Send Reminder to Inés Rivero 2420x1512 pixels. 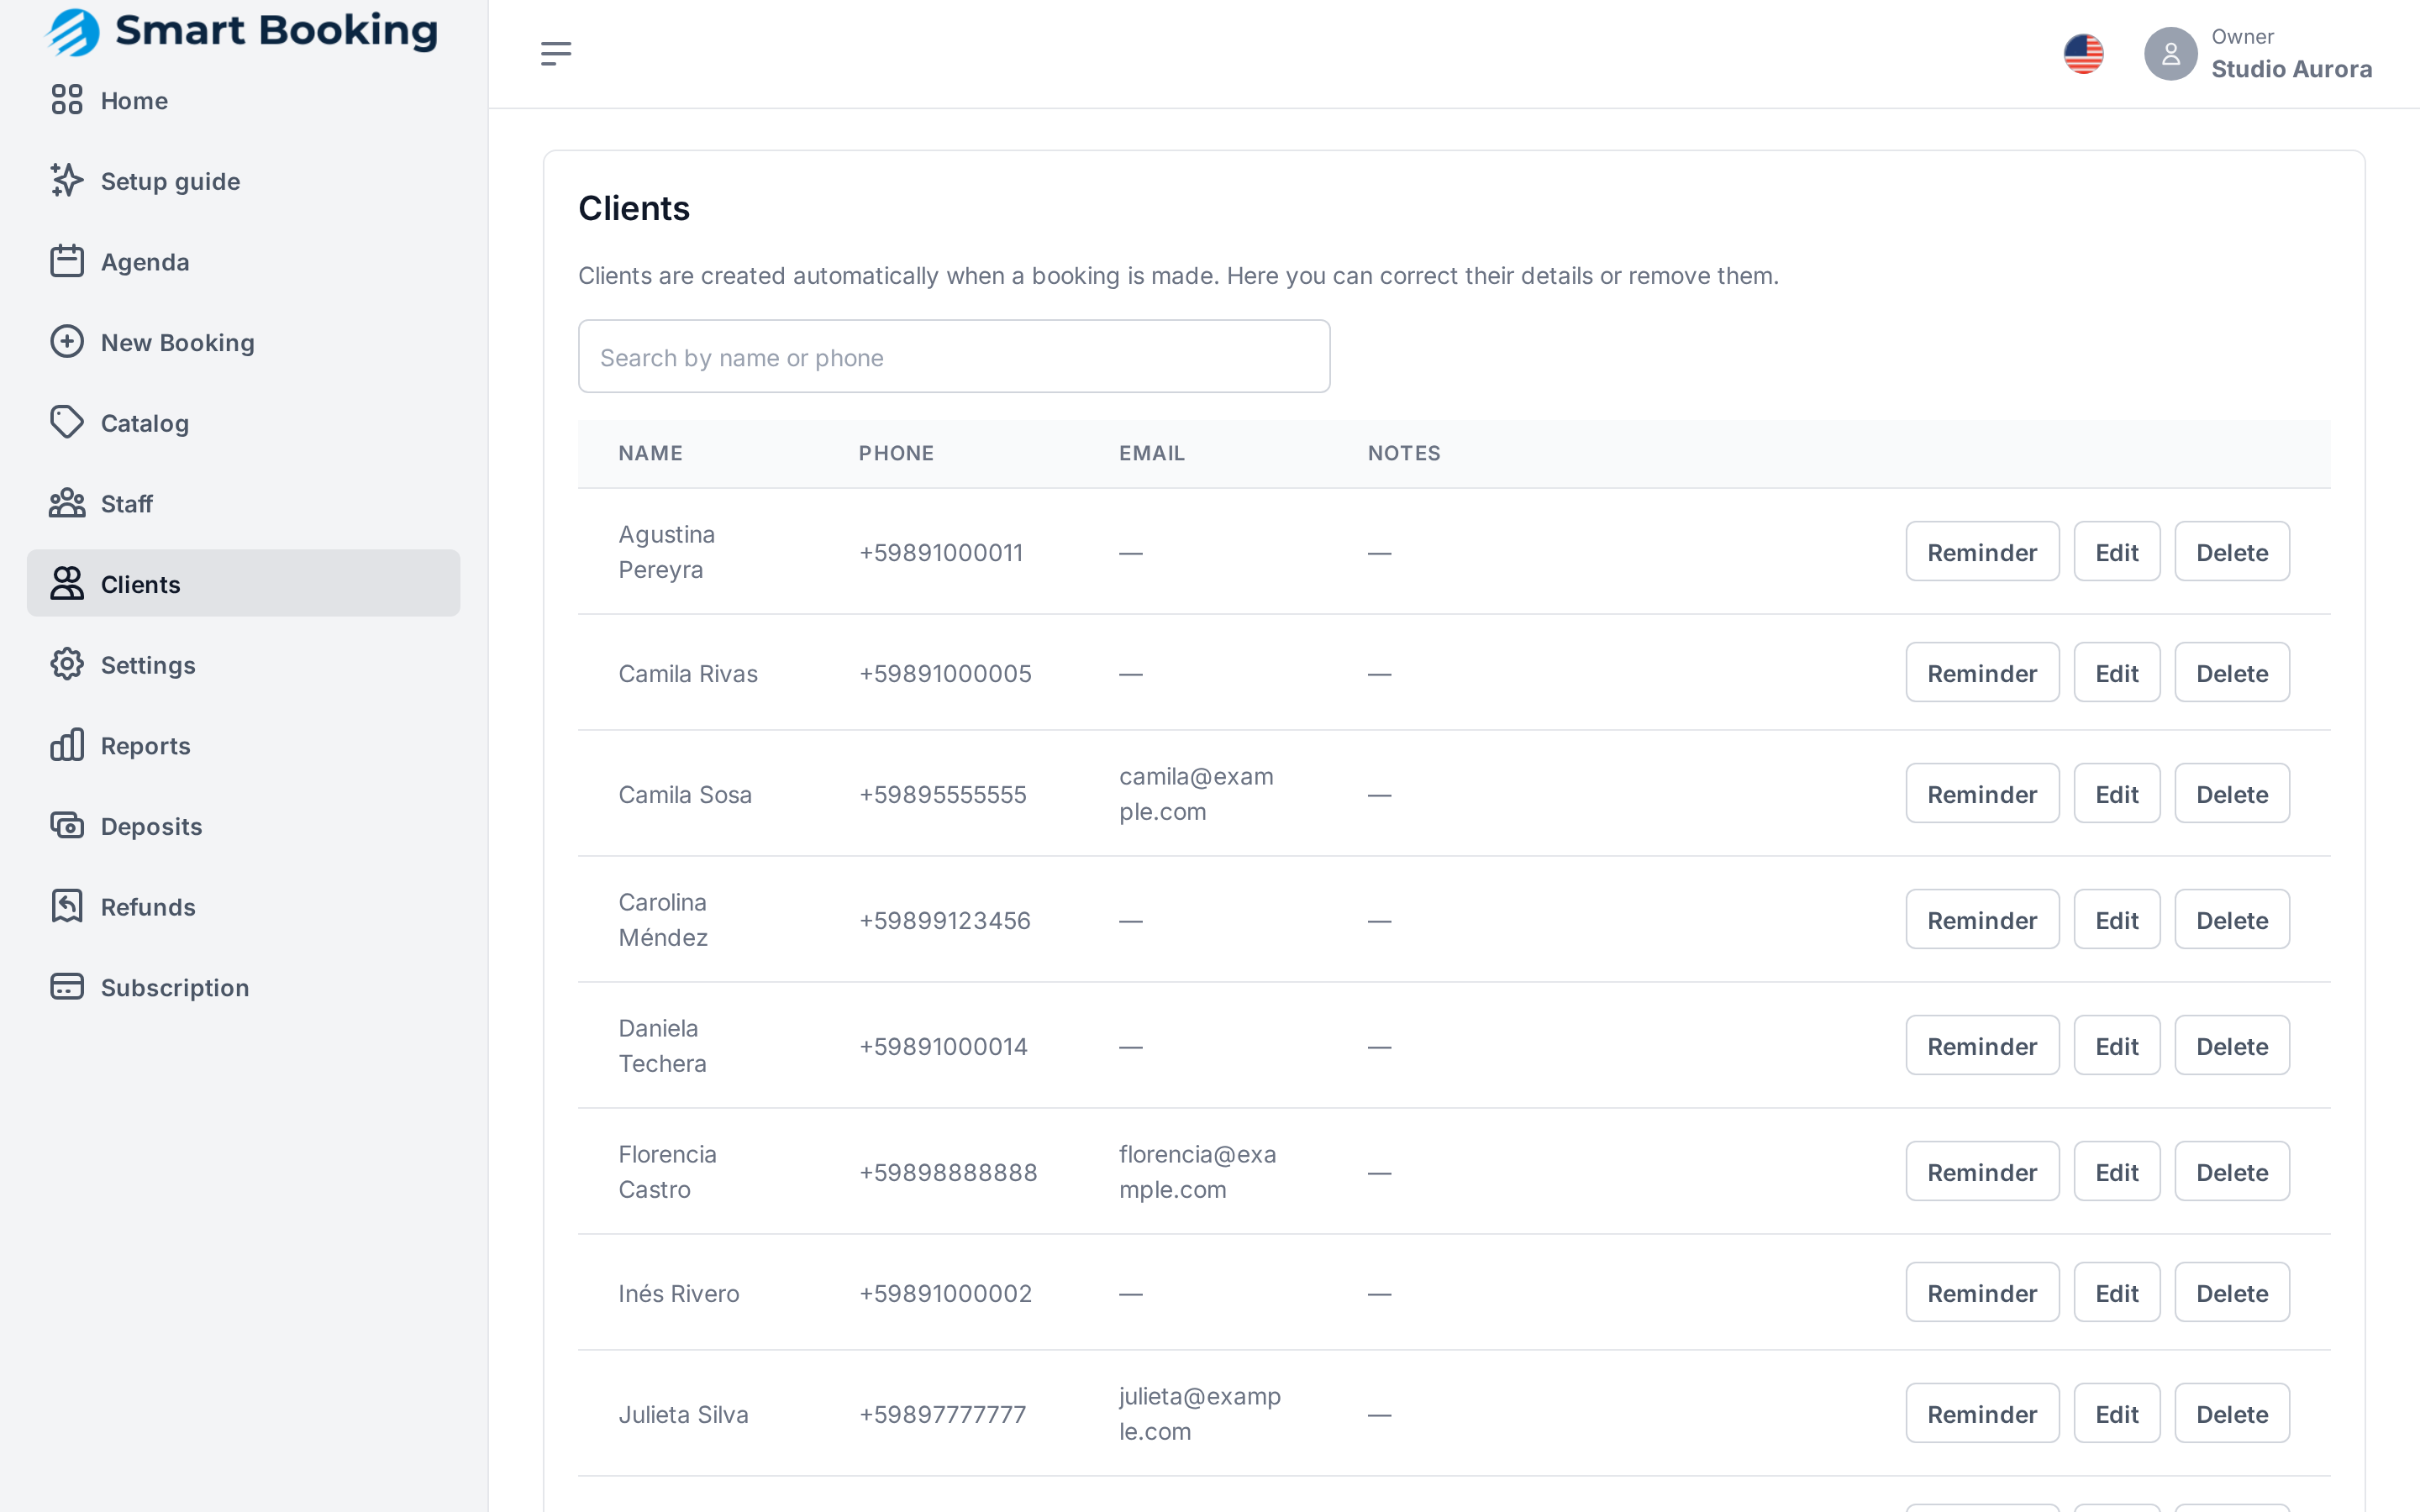1982,1292
